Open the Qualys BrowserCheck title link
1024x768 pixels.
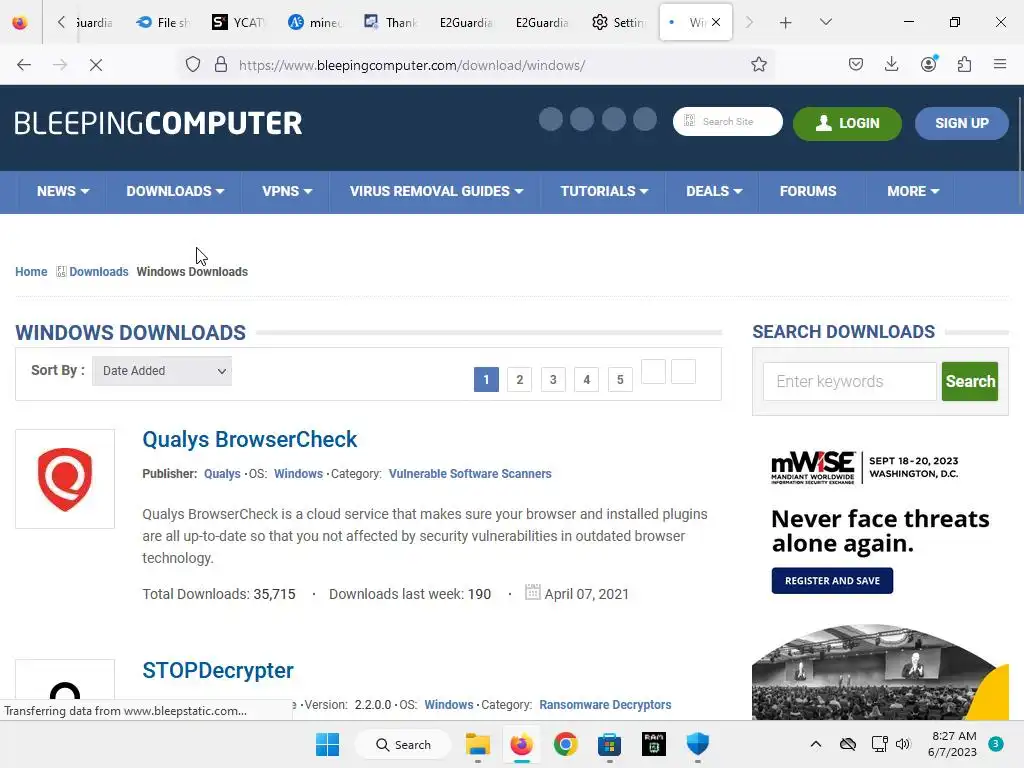tap(249, 440)
